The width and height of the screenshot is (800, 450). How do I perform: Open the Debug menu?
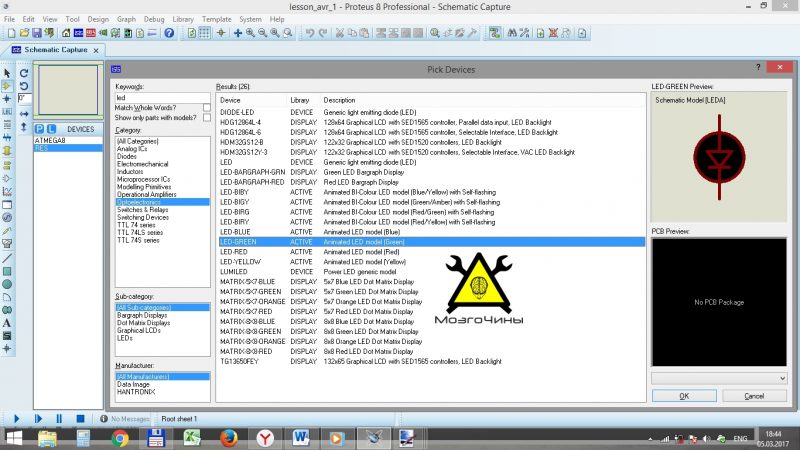(154, 19)
